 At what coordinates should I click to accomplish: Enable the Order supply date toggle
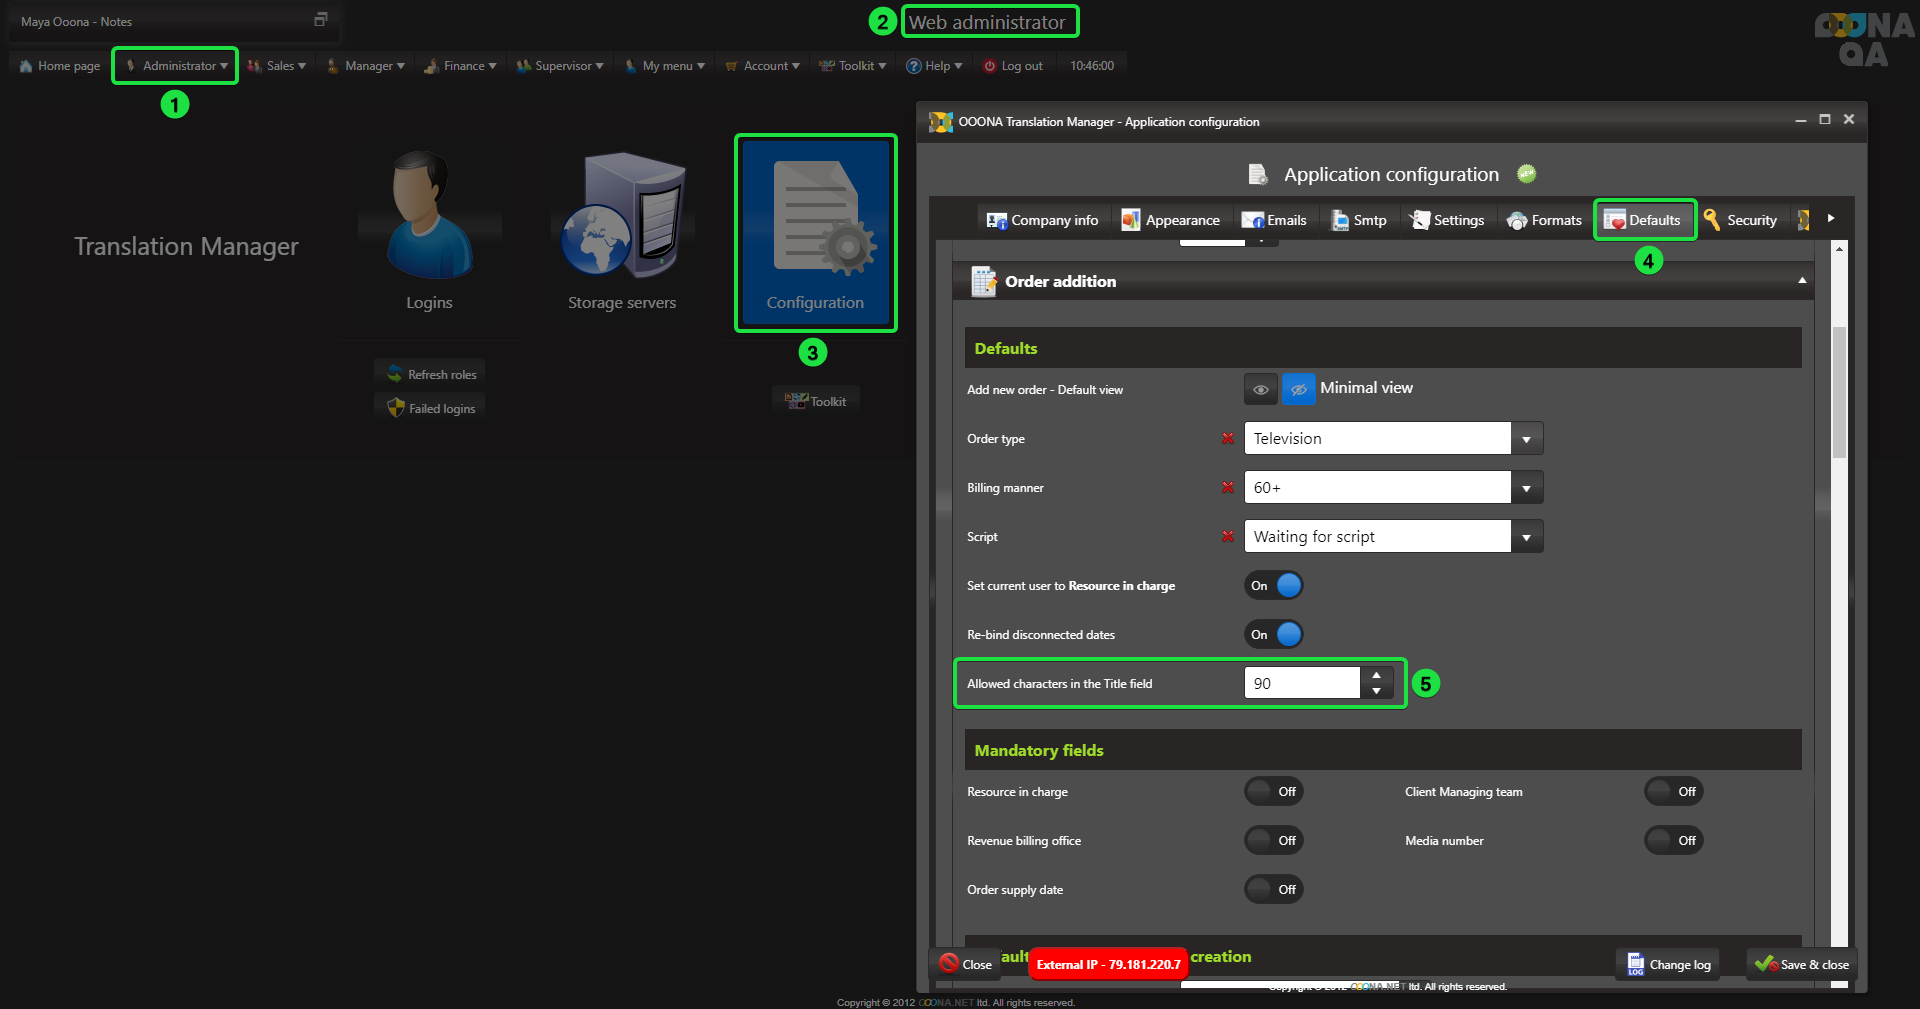(1274, 889)
